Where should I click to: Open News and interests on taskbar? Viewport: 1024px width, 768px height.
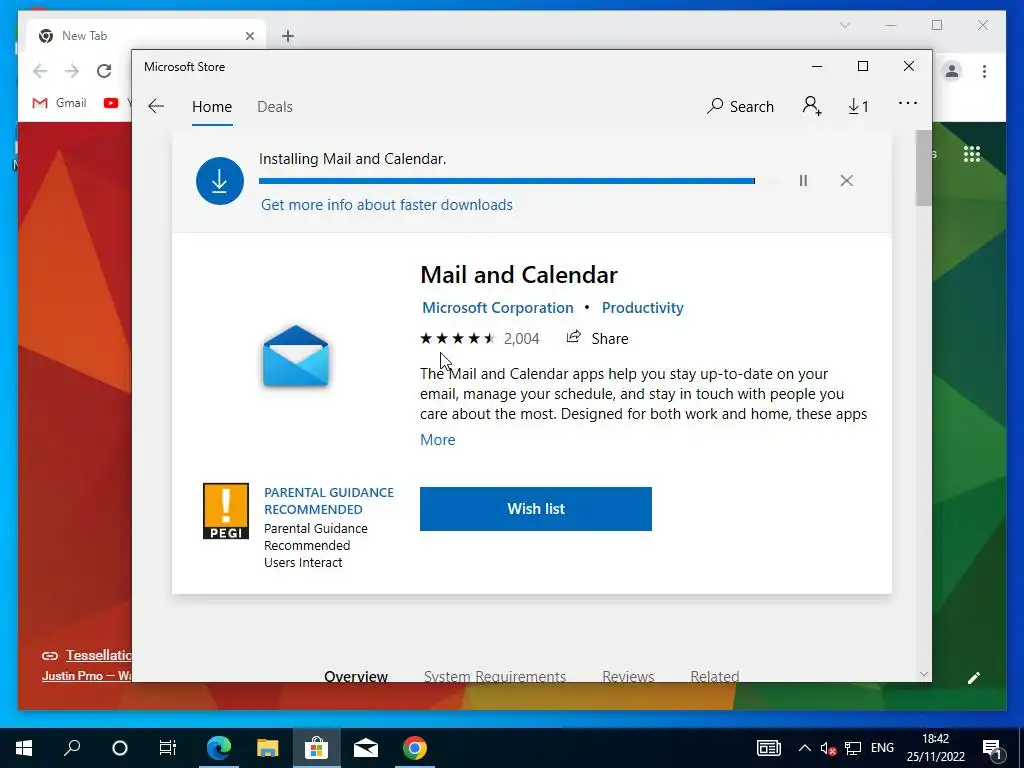769,748
